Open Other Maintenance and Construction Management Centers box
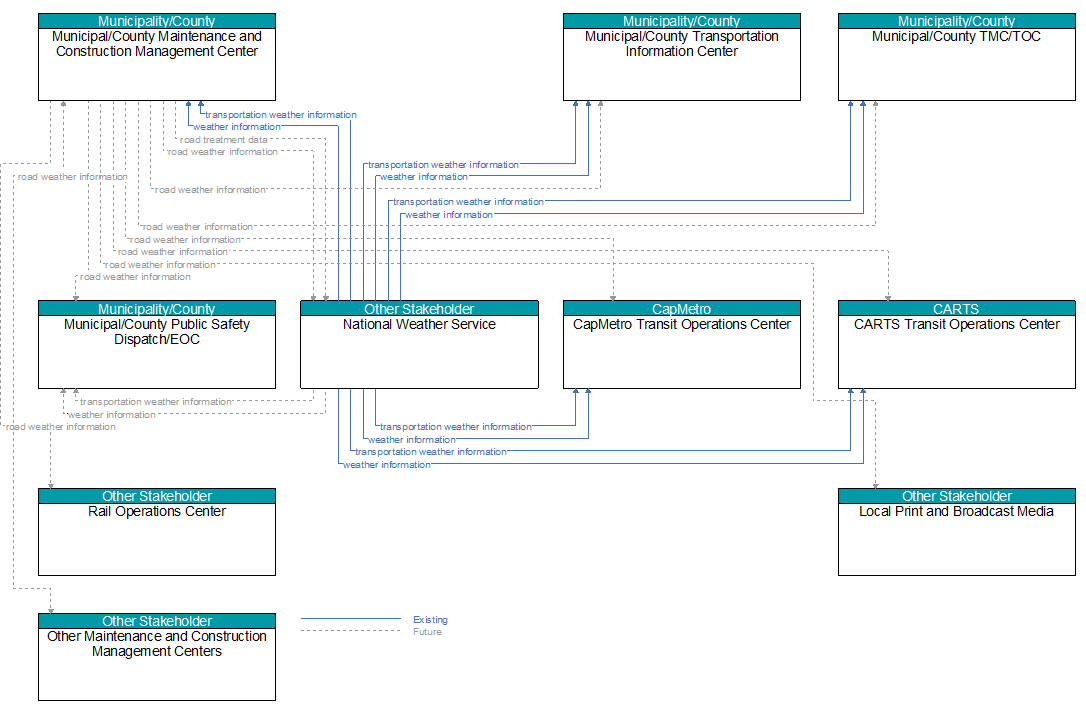This screenshot has width=1086, height=714. click(157, 657)
